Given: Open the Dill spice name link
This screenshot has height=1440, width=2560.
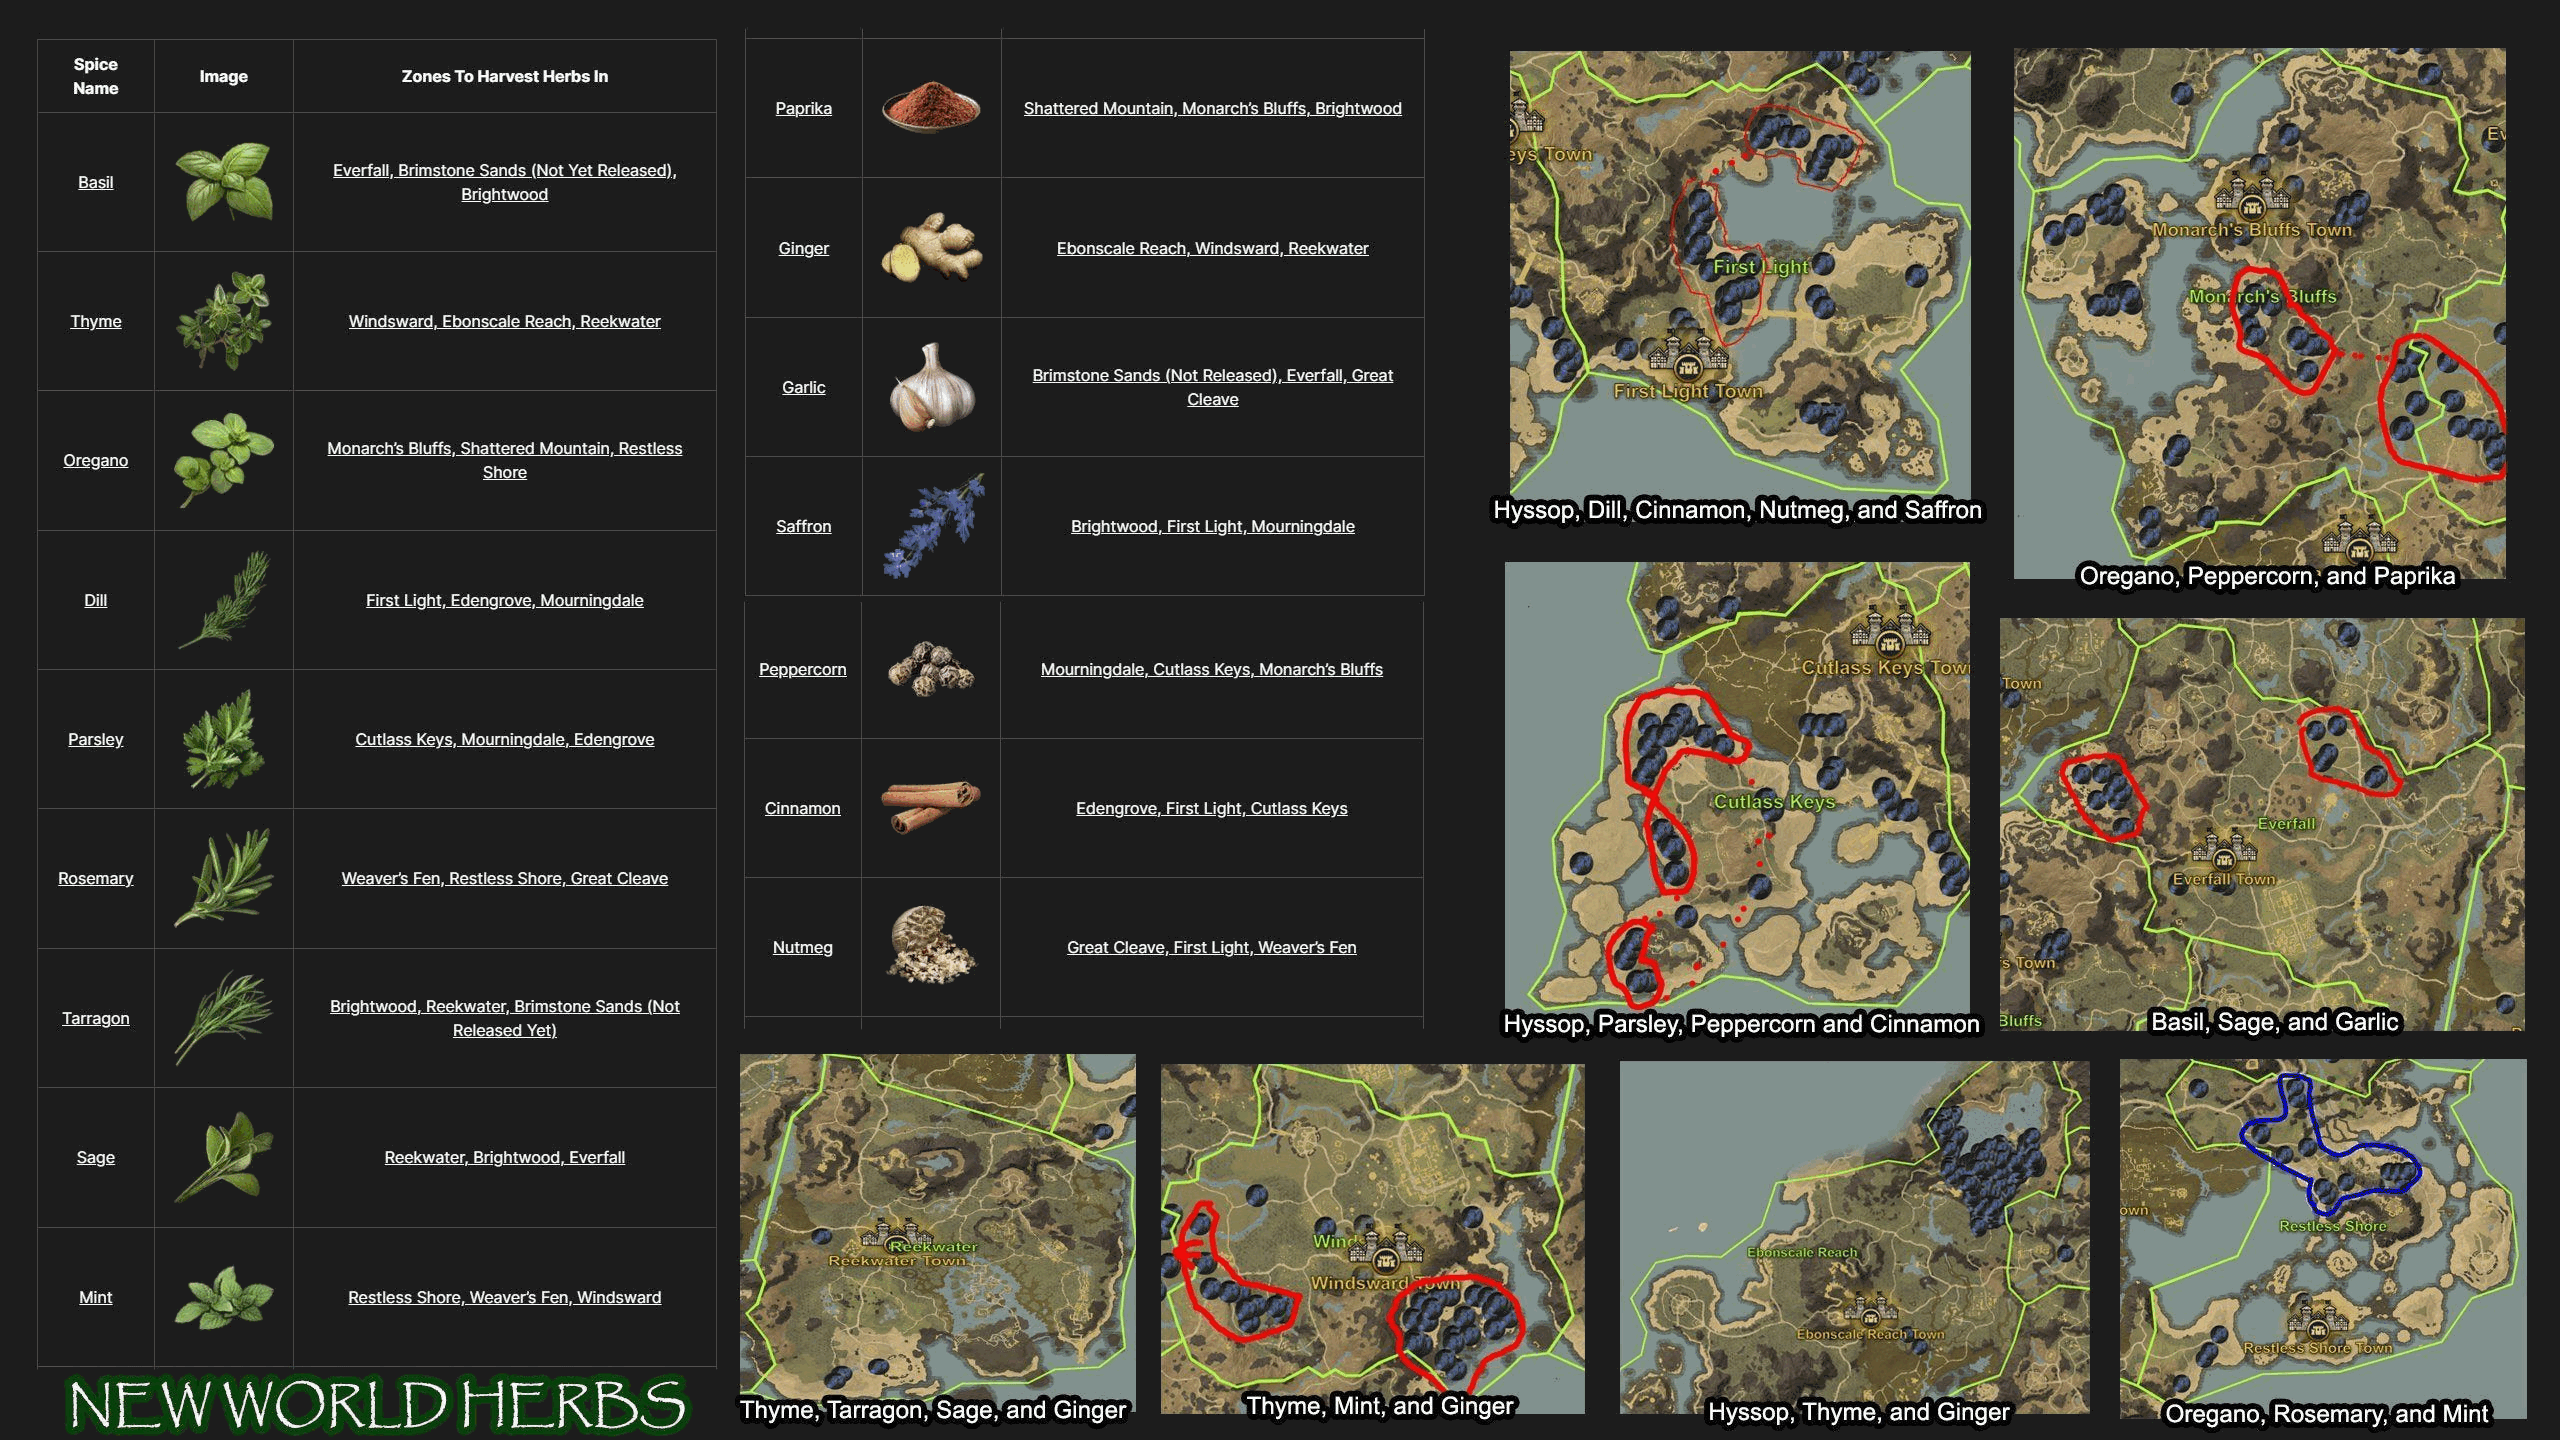Looking at the screenshot, I should pos(96,600).
